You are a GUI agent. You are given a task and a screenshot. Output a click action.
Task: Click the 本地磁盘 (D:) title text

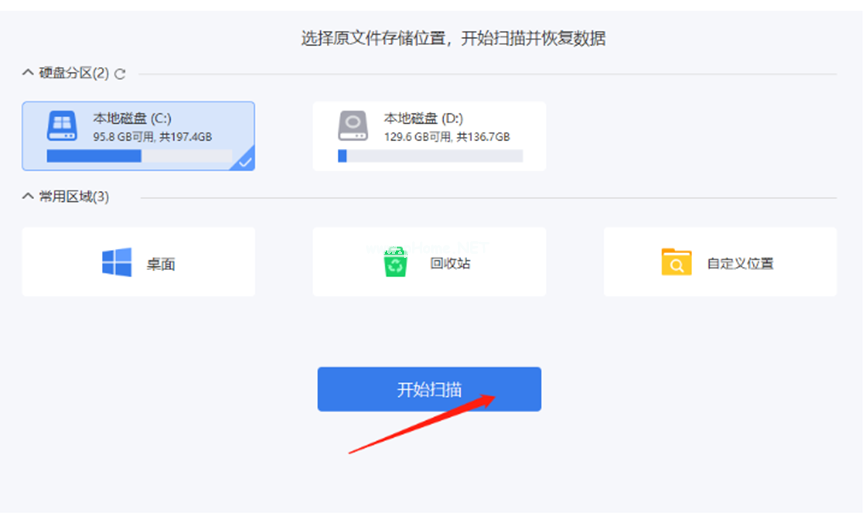click(x=424, y=118)
